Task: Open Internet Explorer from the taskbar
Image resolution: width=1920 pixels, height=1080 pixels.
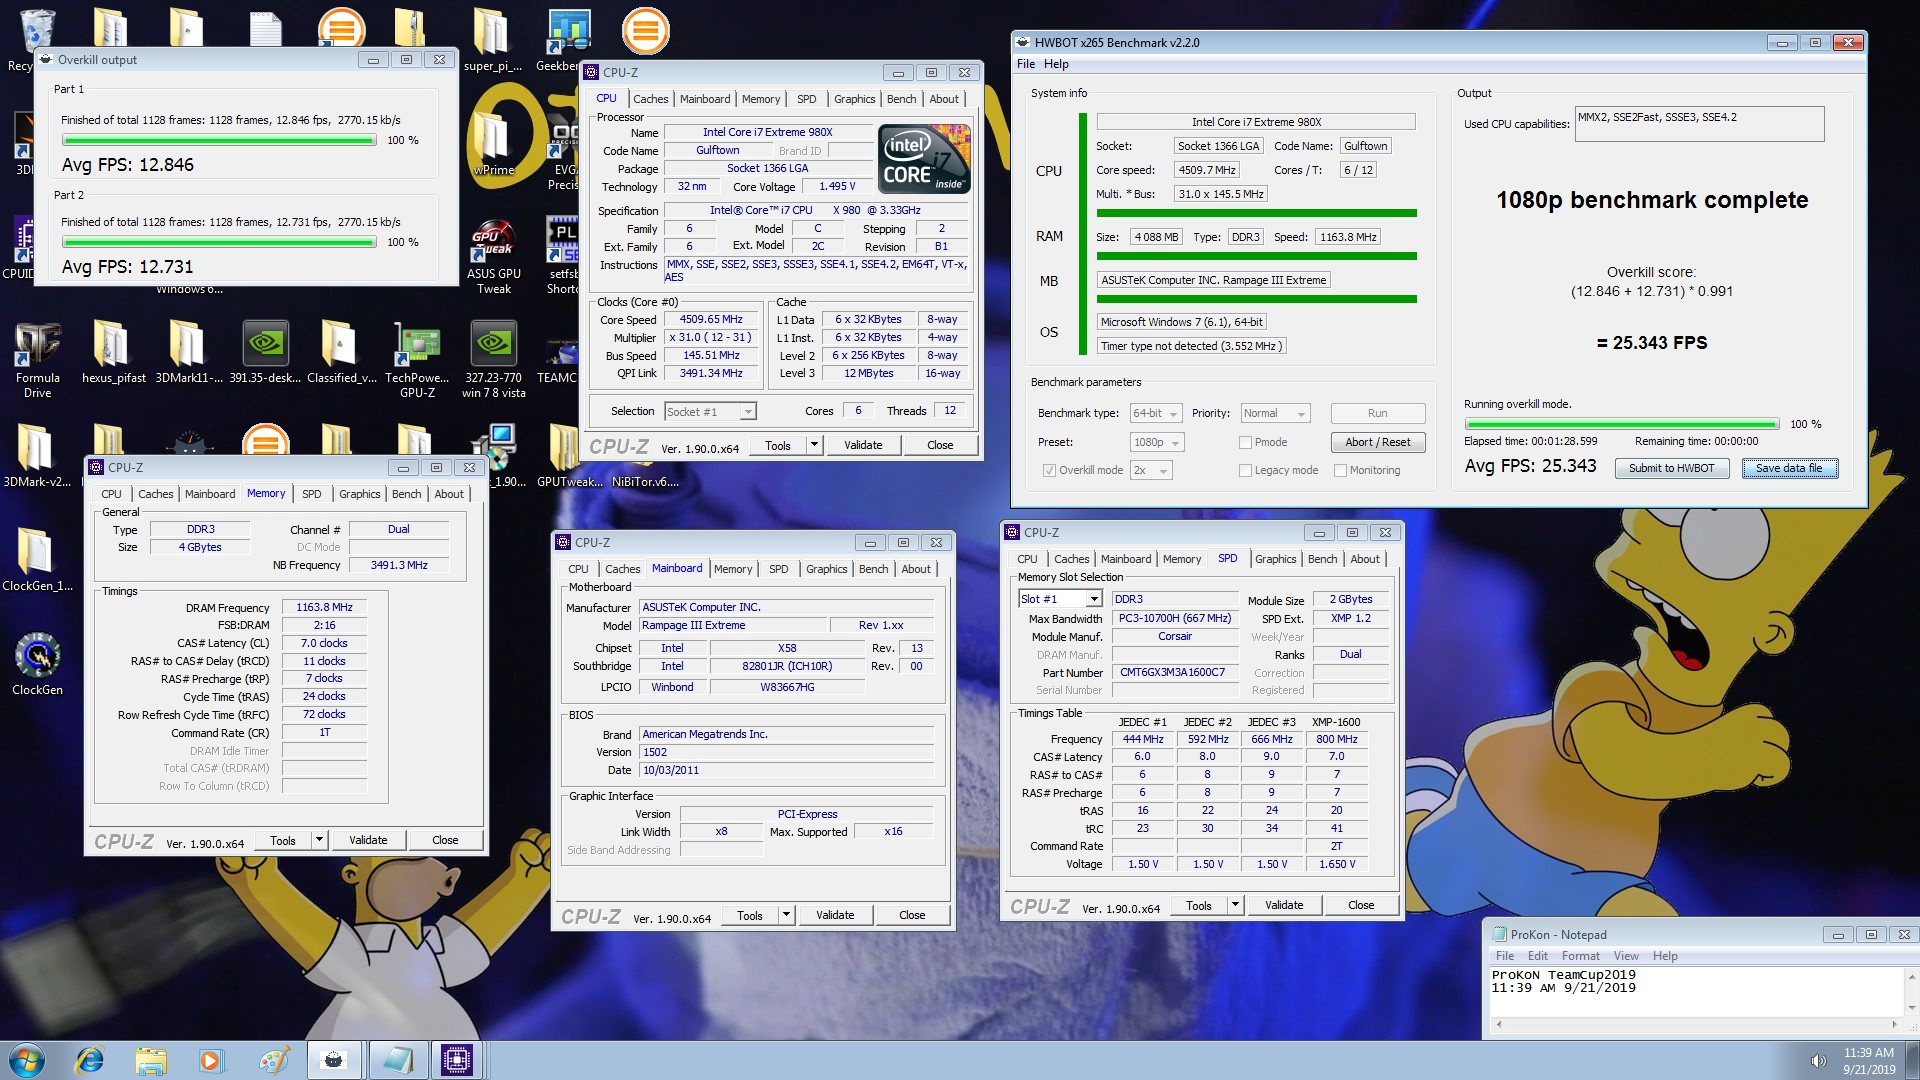Action: 89,1060
